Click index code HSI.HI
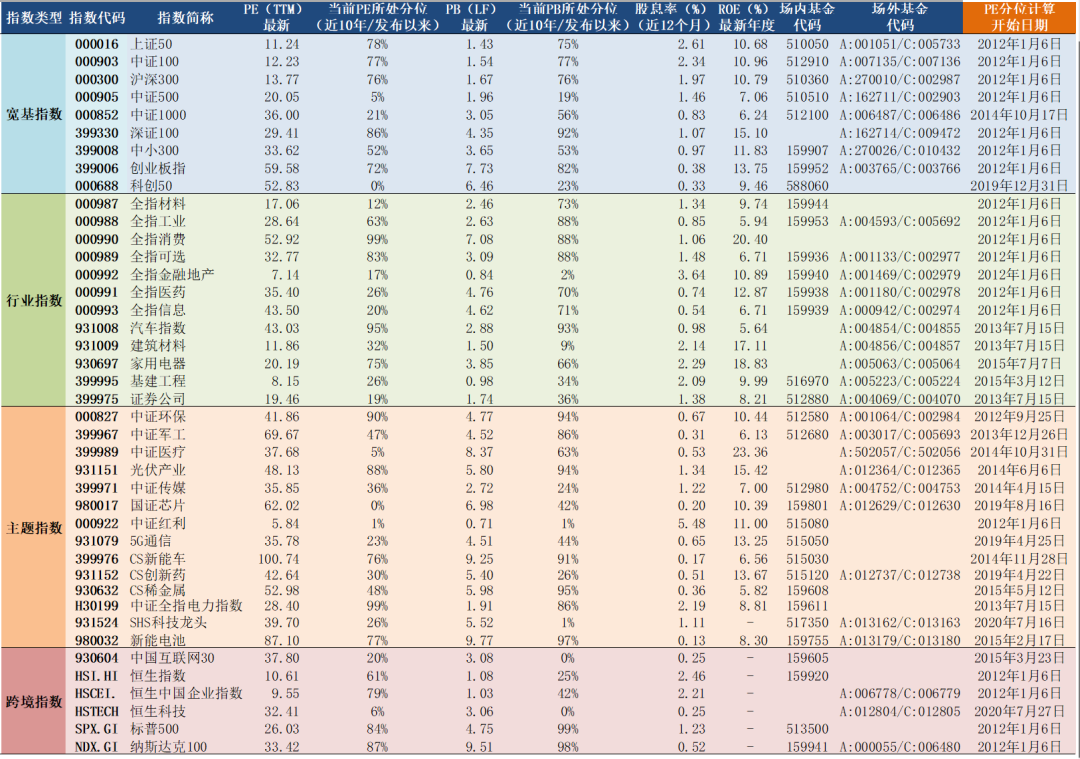This screenshot has width=1080, height=759. [x=96, y=676]
